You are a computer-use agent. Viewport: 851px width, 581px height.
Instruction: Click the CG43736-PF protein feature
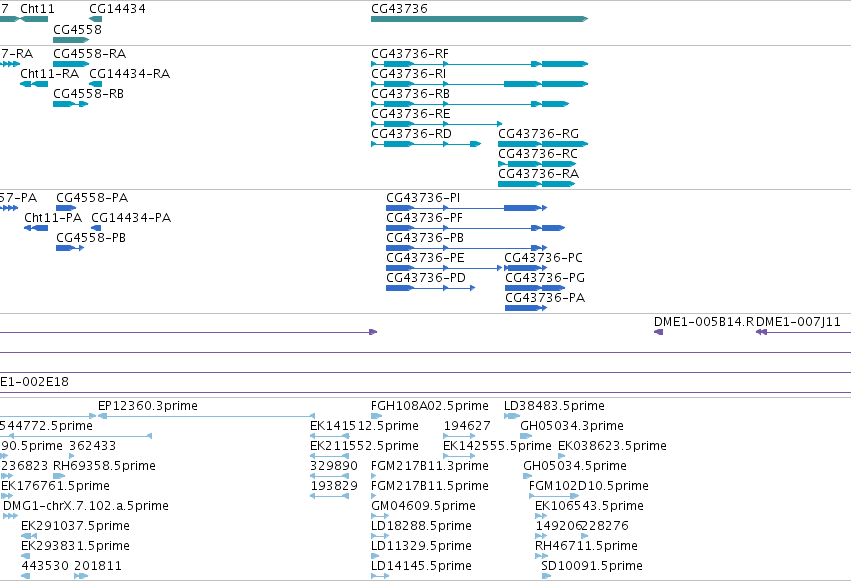coord(475,228)
